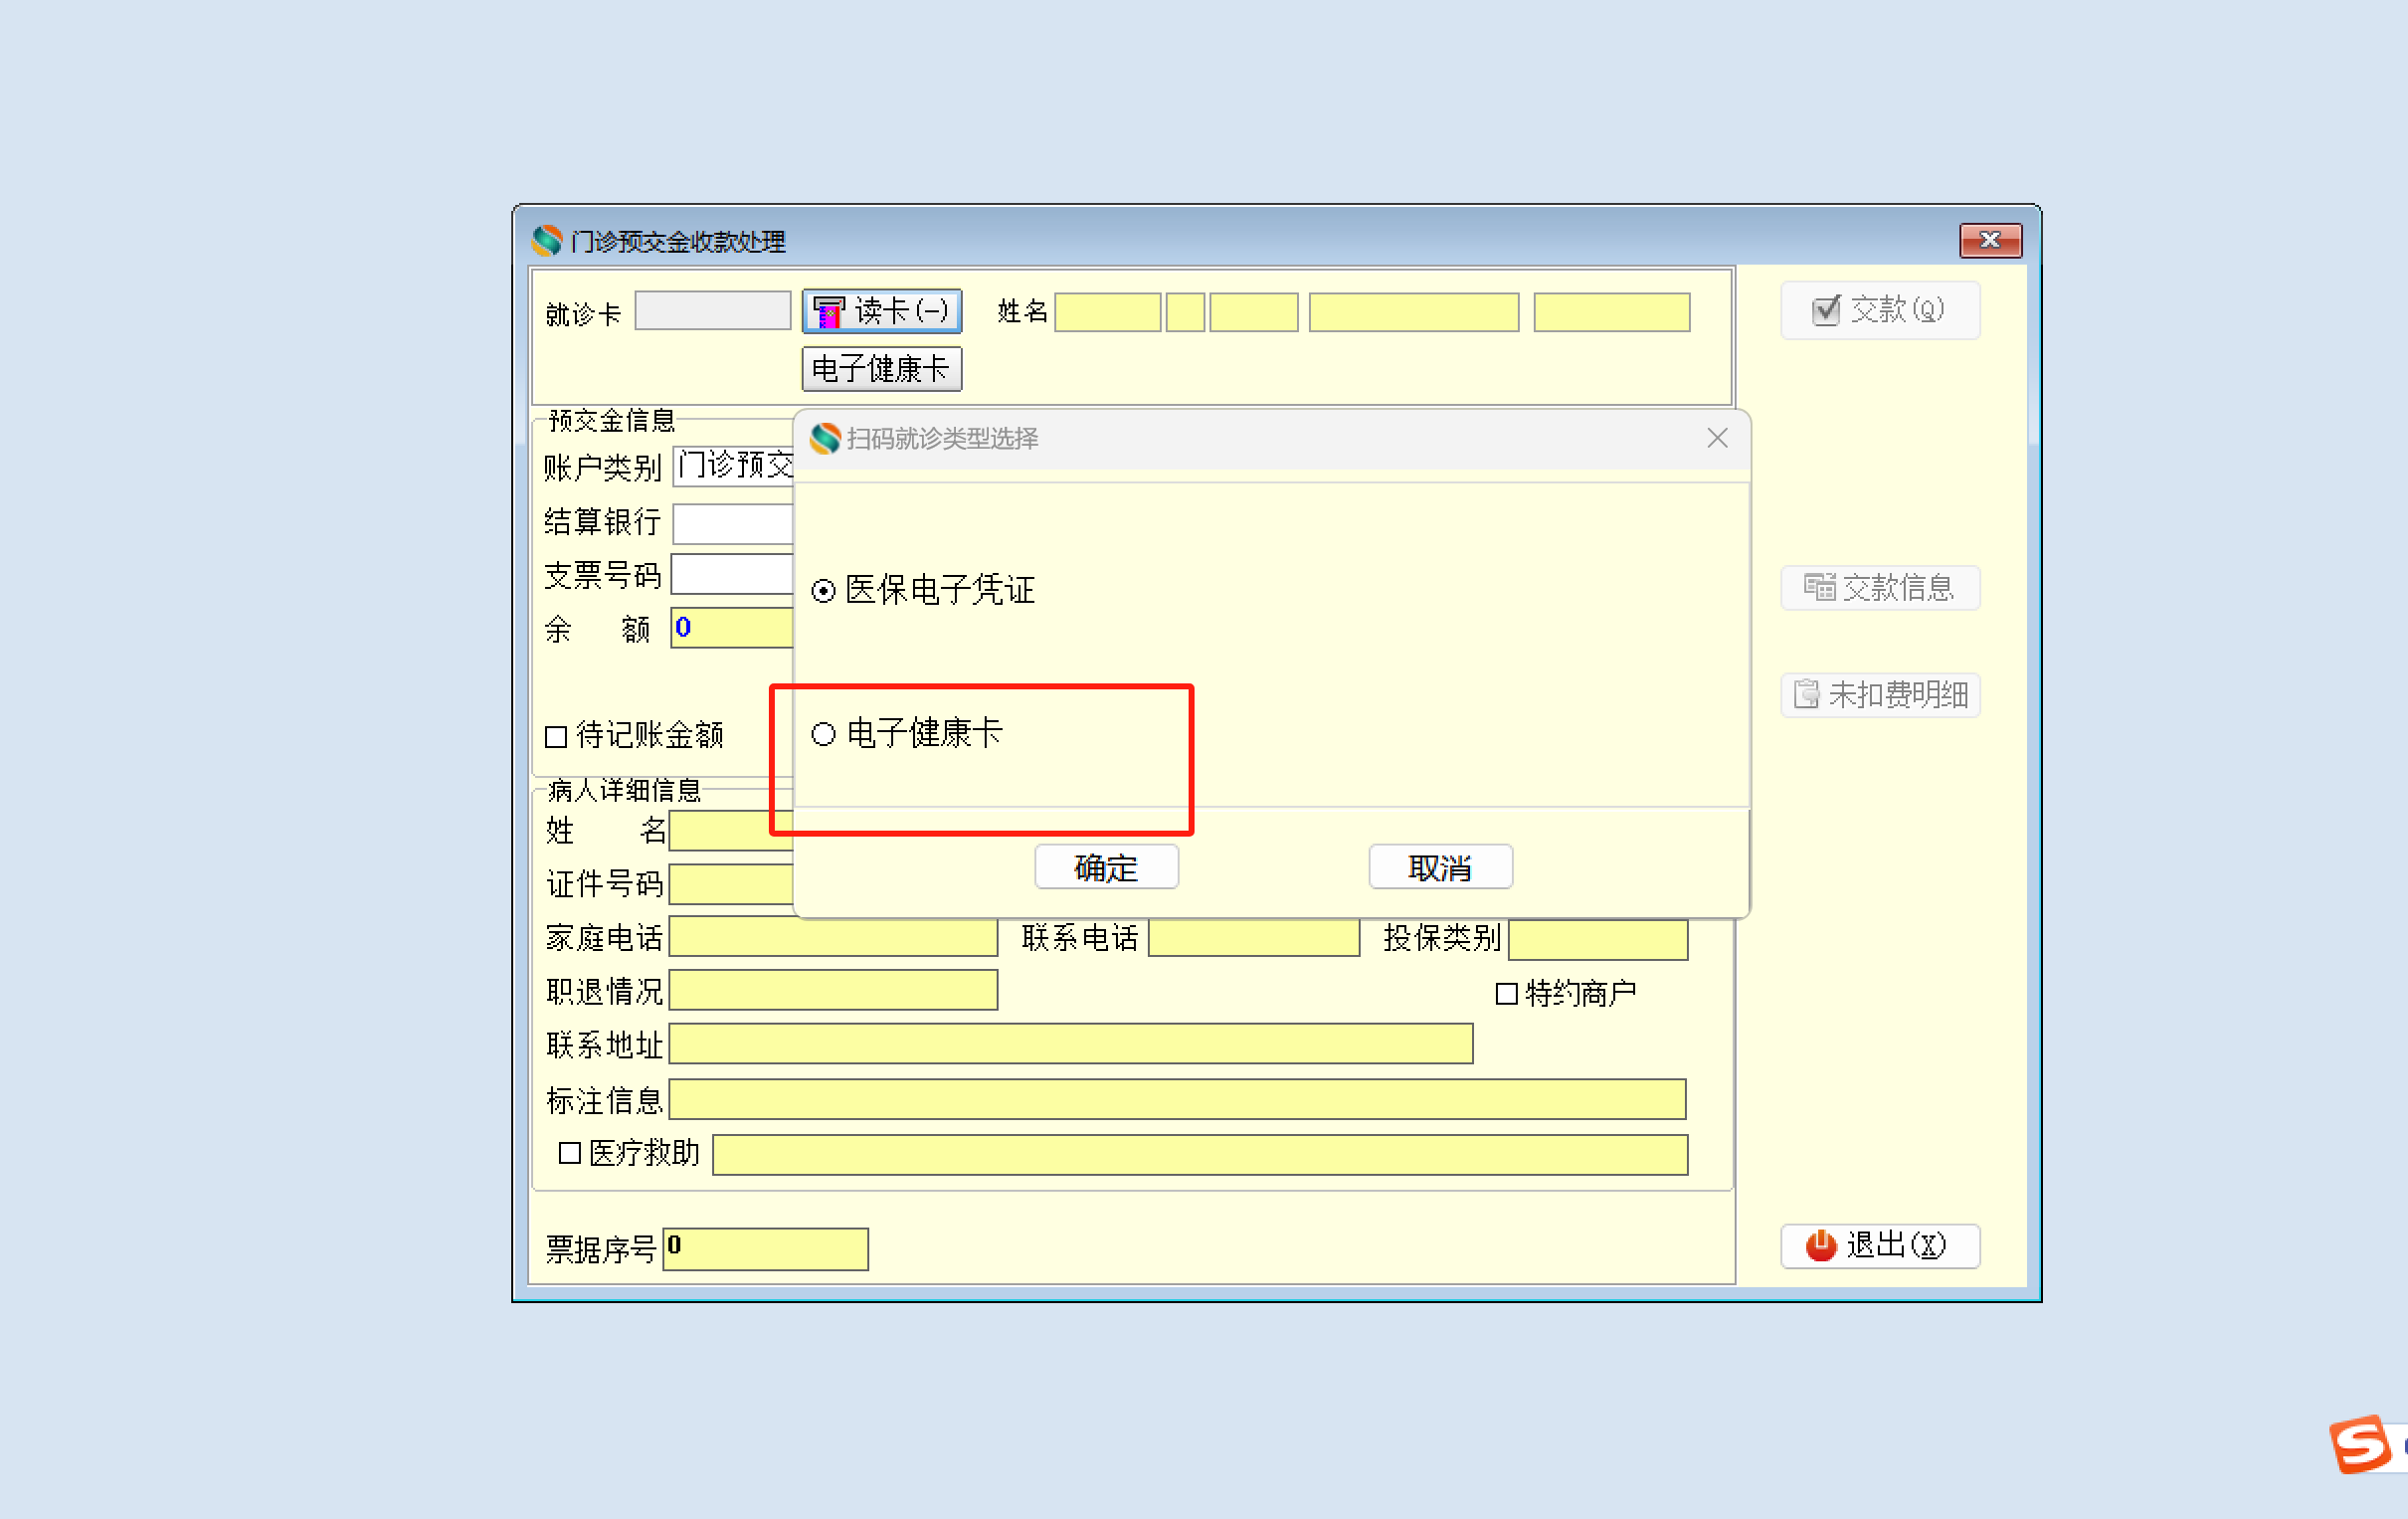Focus the 联系地址 address field
The width and height of the screenshot is (2408, 1519).
pos(1070,1044)
